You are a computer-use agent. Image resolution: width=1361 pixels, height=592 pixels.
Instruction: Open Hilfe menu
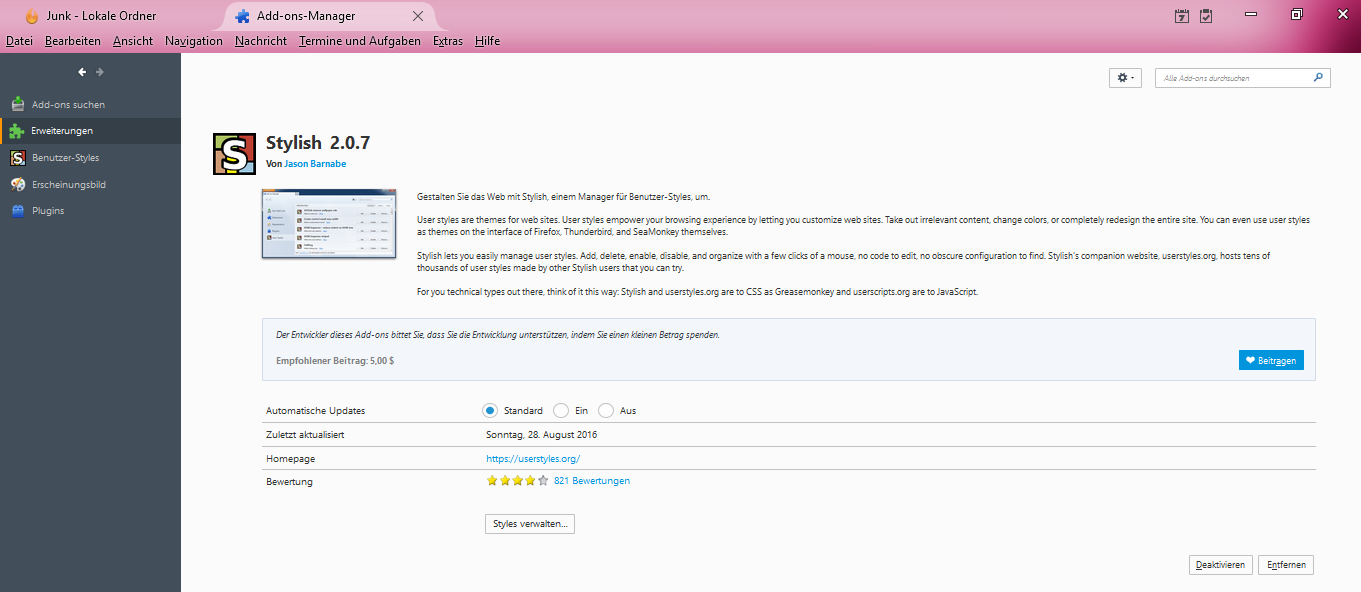click(x=488, y=41)
